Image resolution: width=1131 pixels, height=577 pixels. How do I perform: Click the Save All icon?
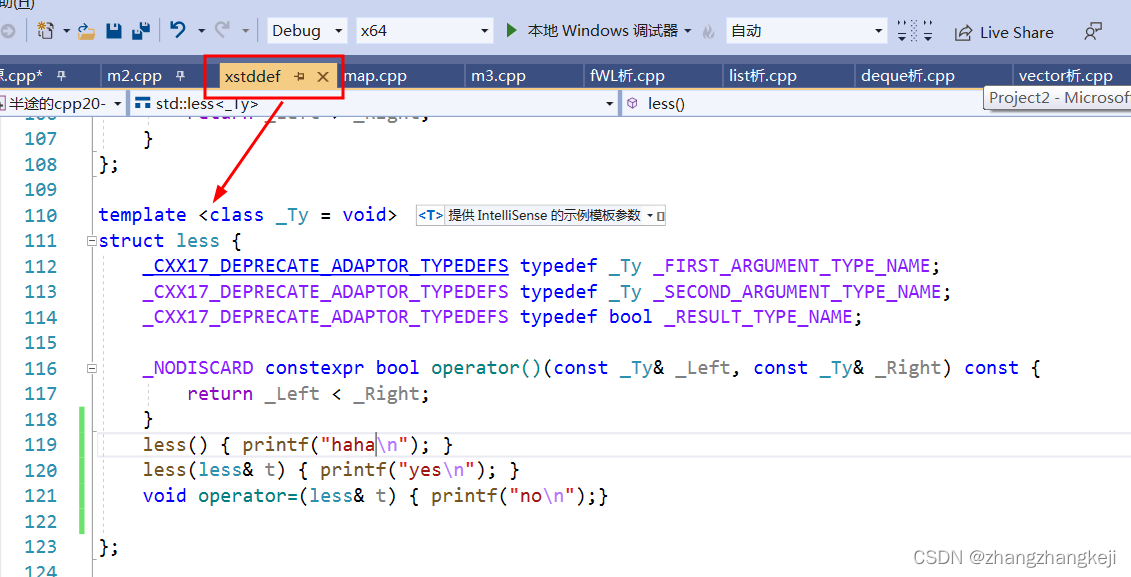coord(141,31)
